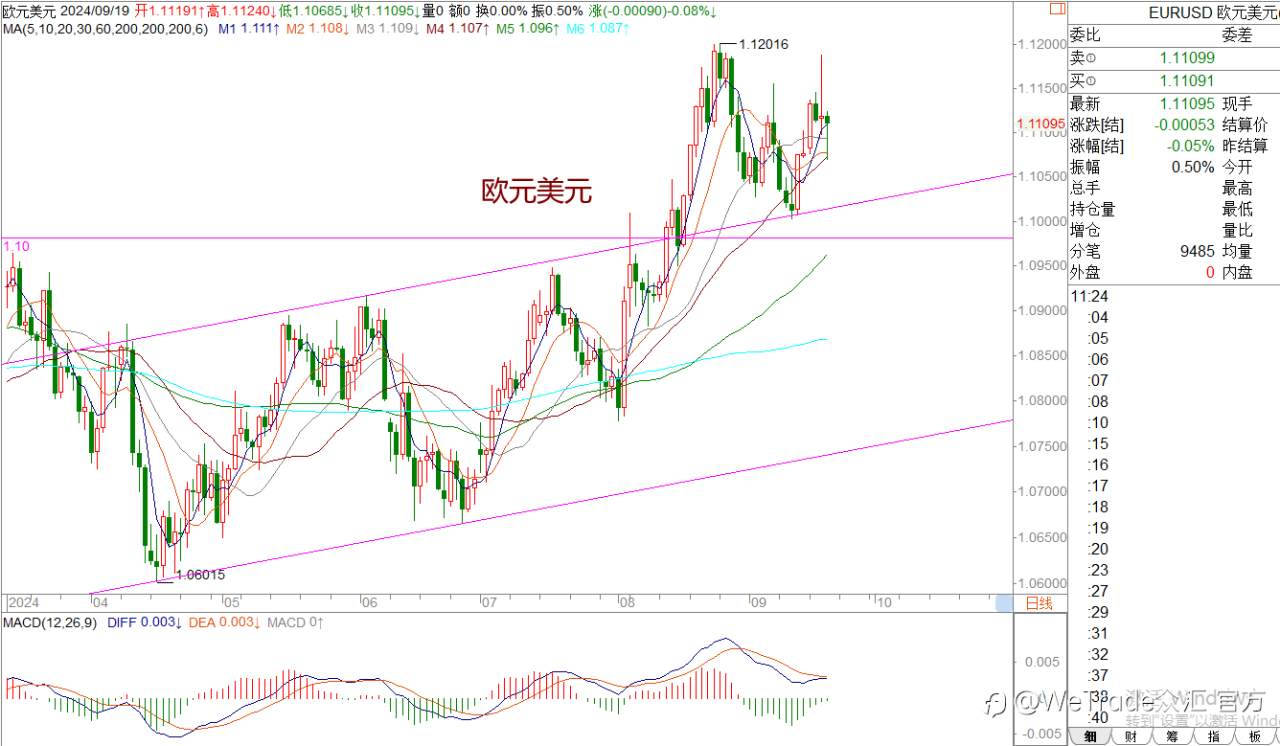Click the :23 tick row
This screenshot has height=746, width=1280.
pos(1097,570)
